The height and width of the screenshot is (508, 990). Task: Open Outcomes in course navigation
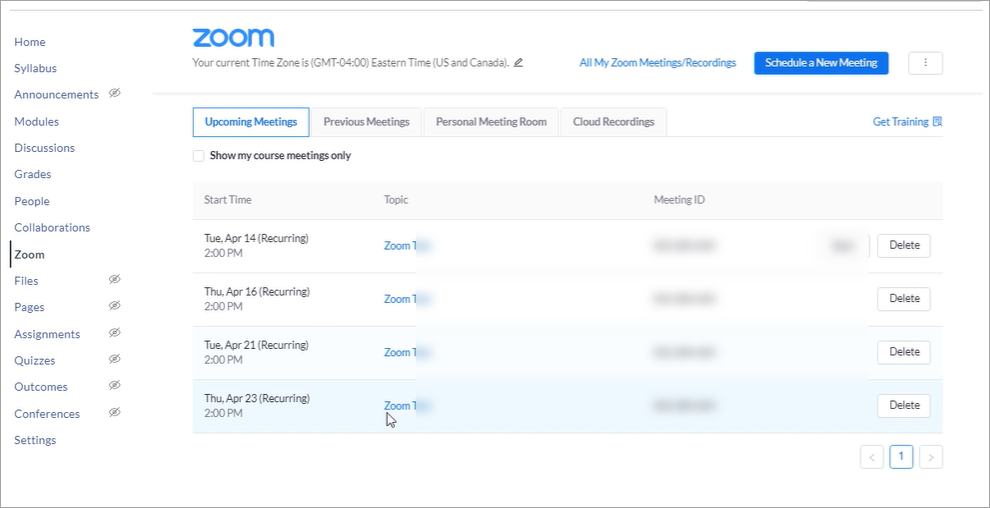point(40,387)
